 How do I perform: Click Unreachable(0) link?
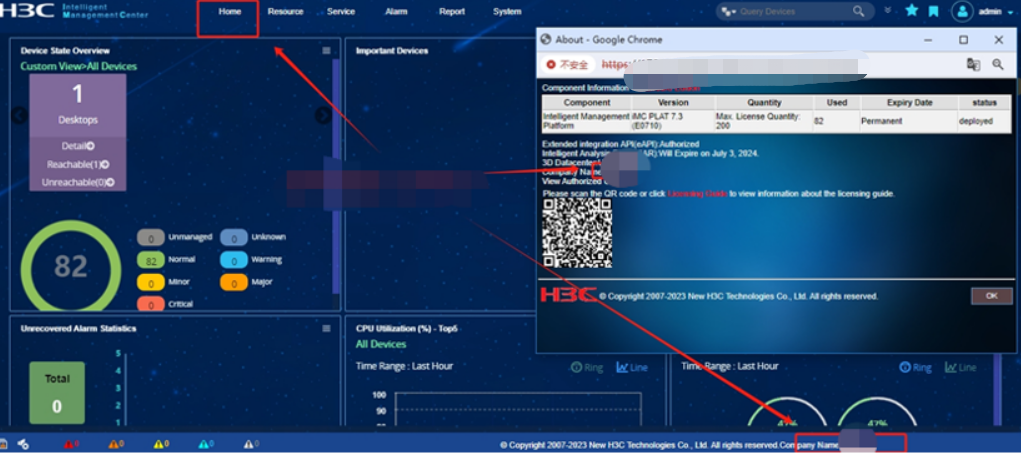pyautogui.click(x=78, y=182)
